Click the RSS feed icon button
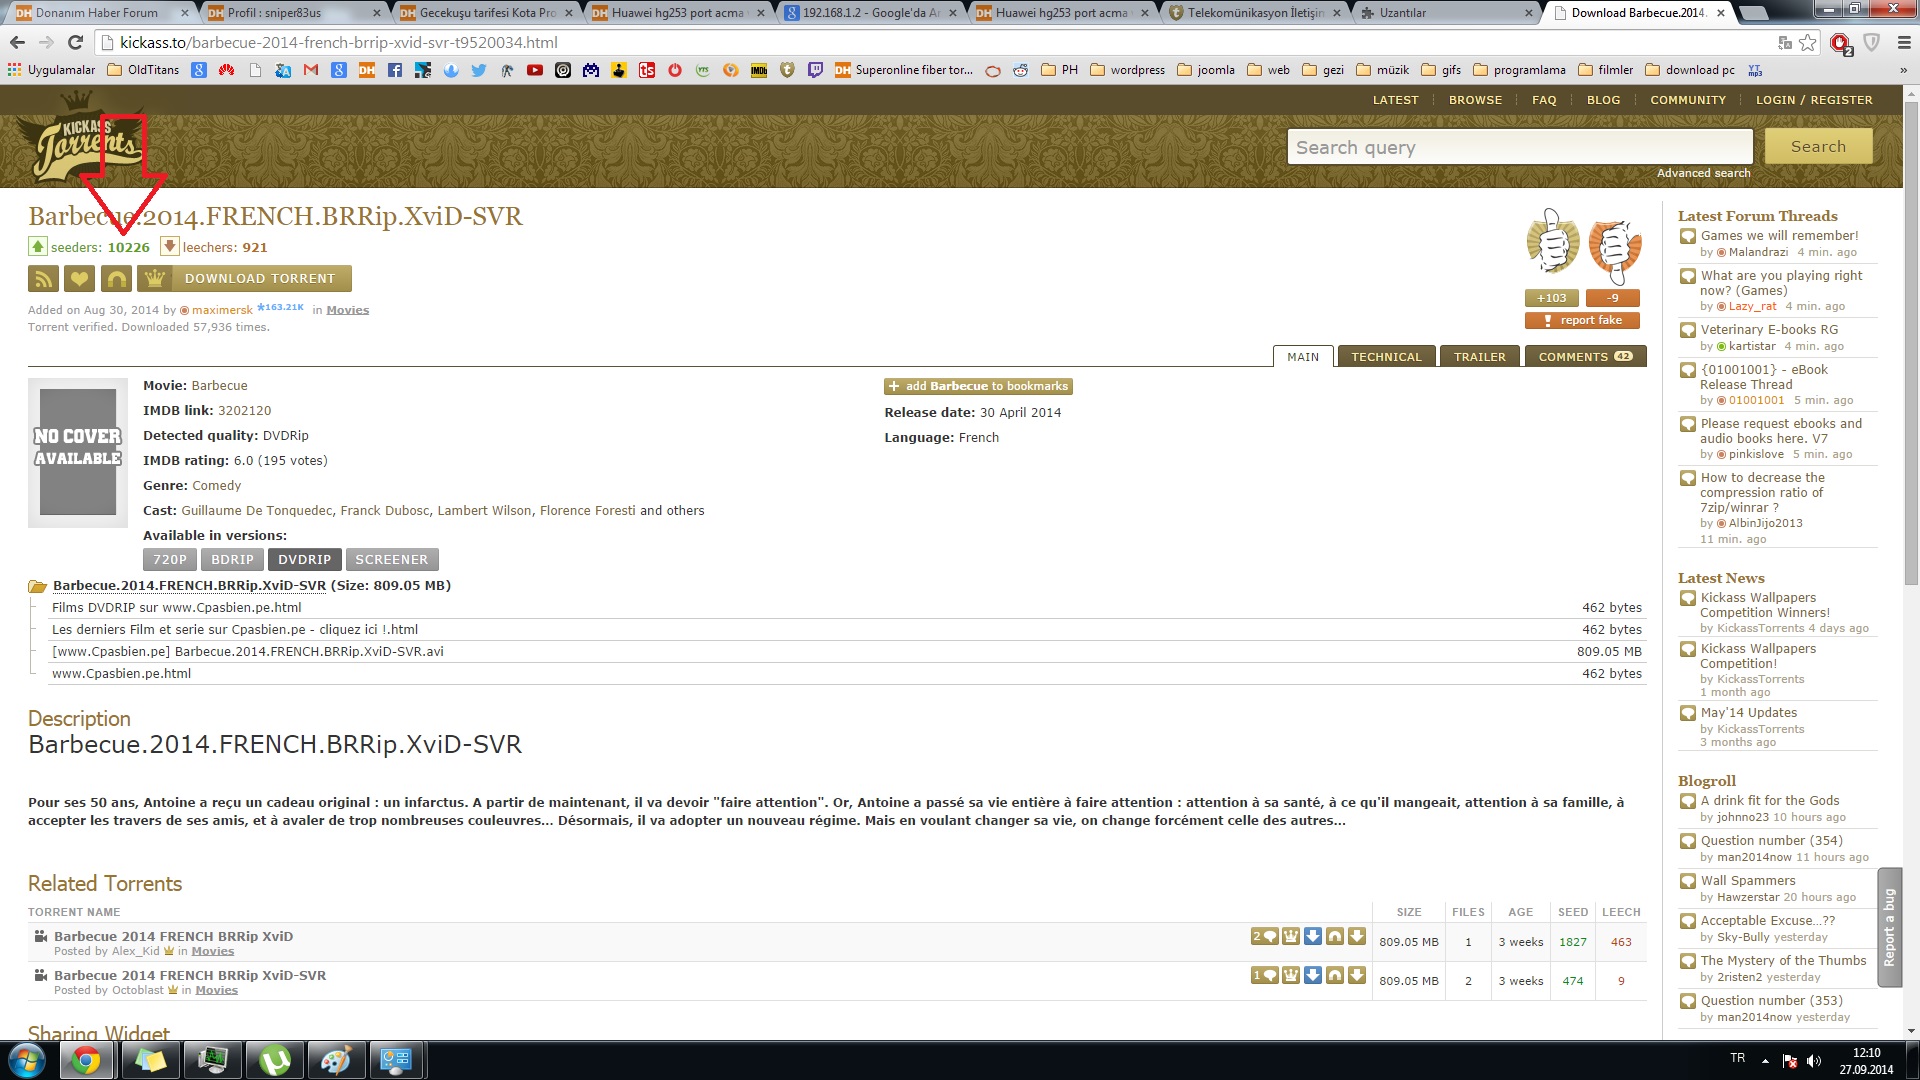1920x1080 pixels. (x=43, y=279)
